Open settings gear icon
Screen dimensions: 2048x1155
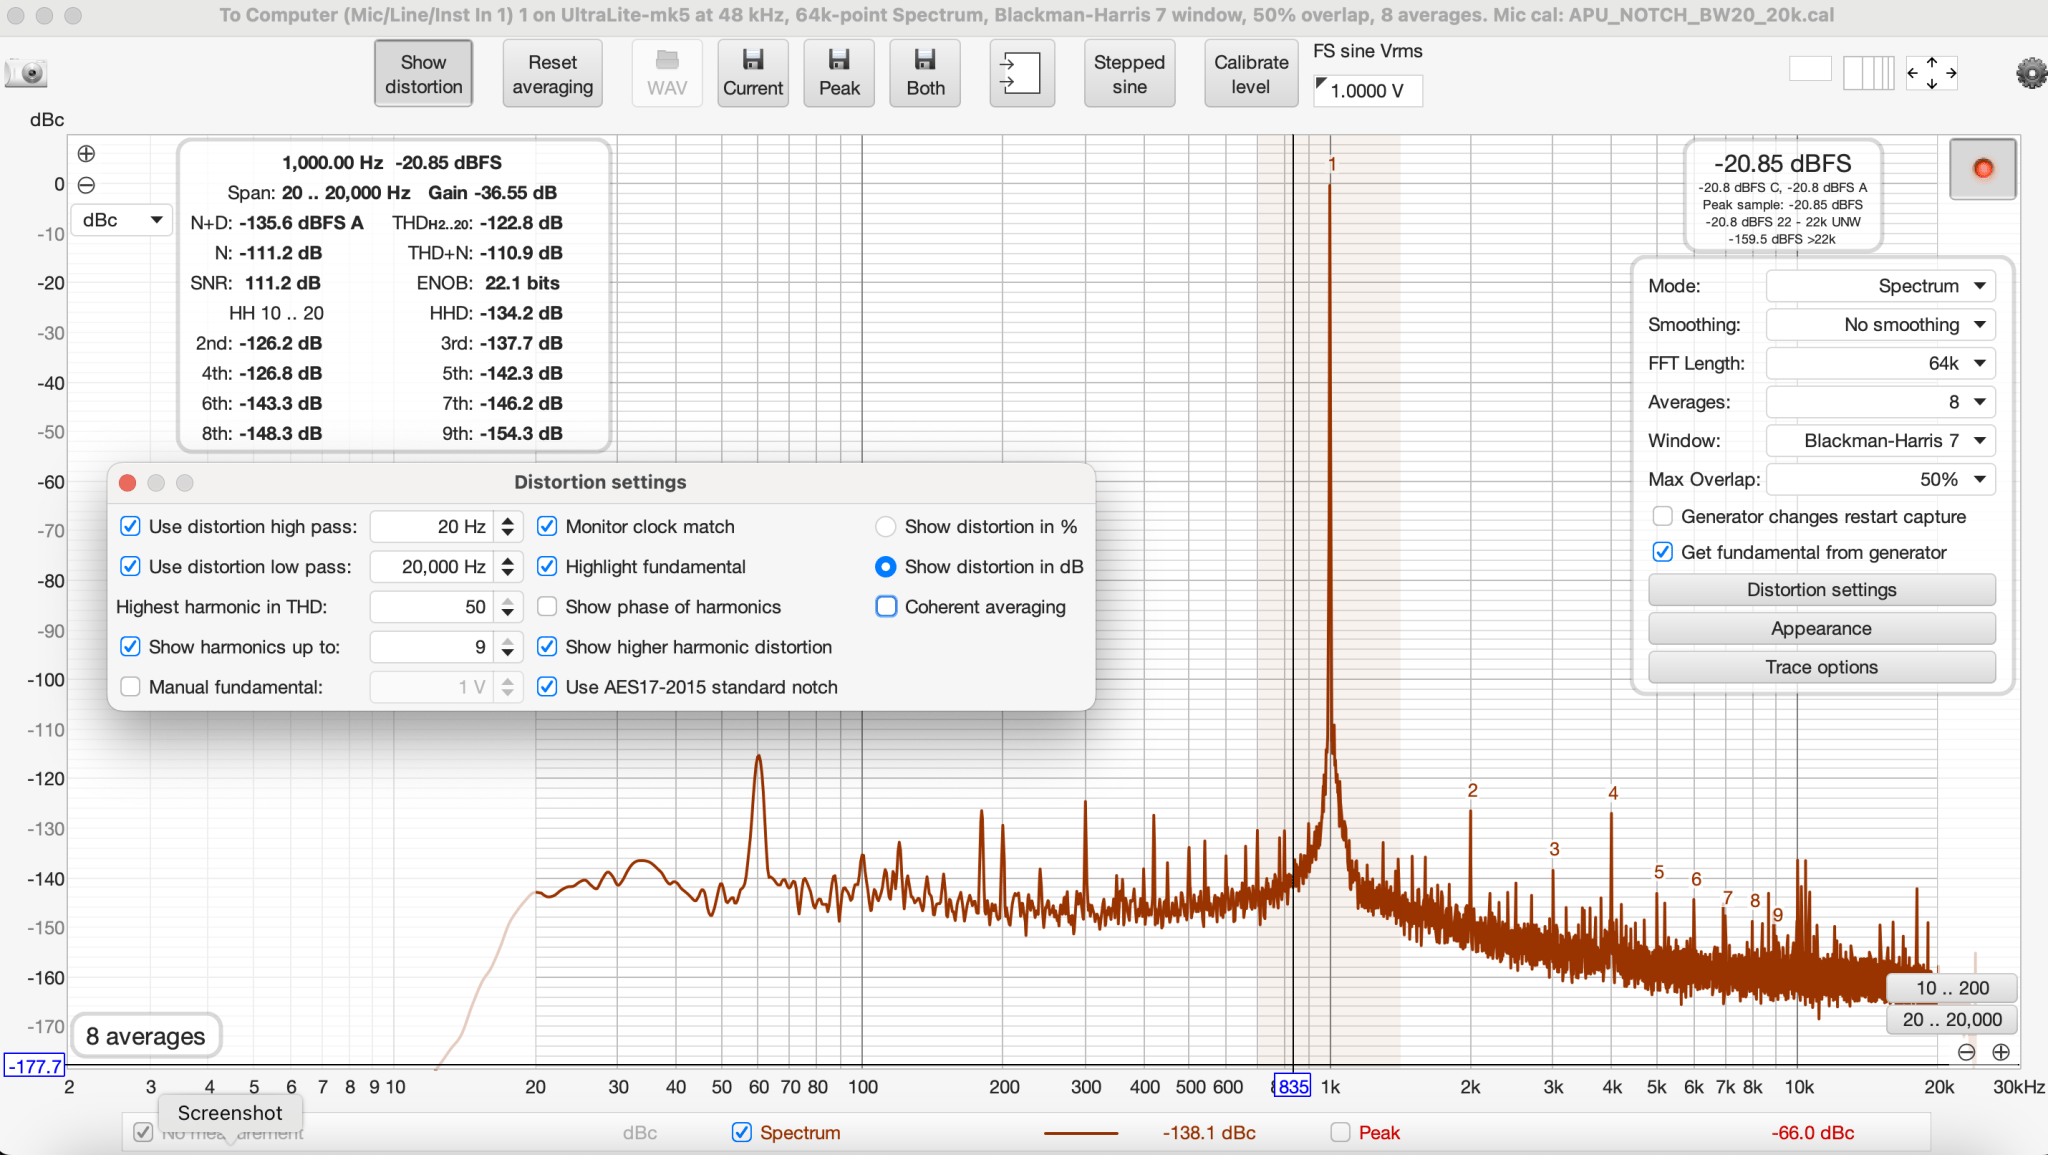(x=2031, y=73)
